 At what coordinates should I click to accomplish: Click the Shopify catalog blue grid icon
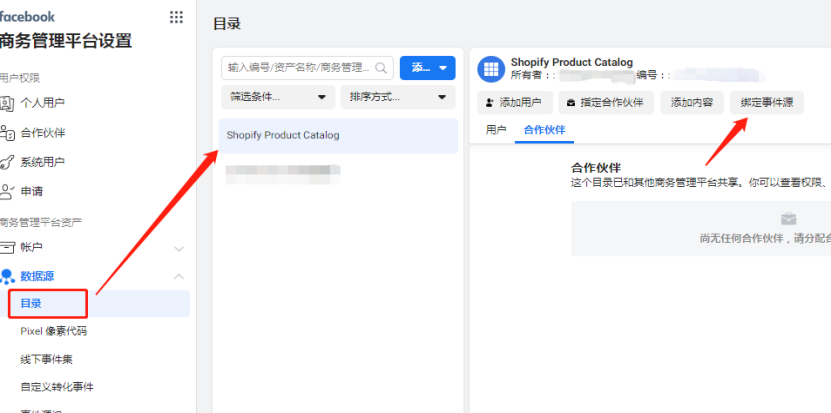(x=491, y=69)
